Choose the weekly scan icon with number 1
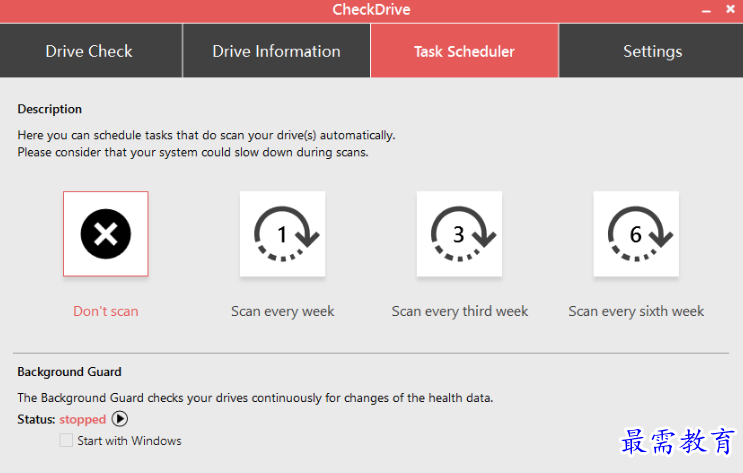743x473 pixels. [x=282, y=234]
